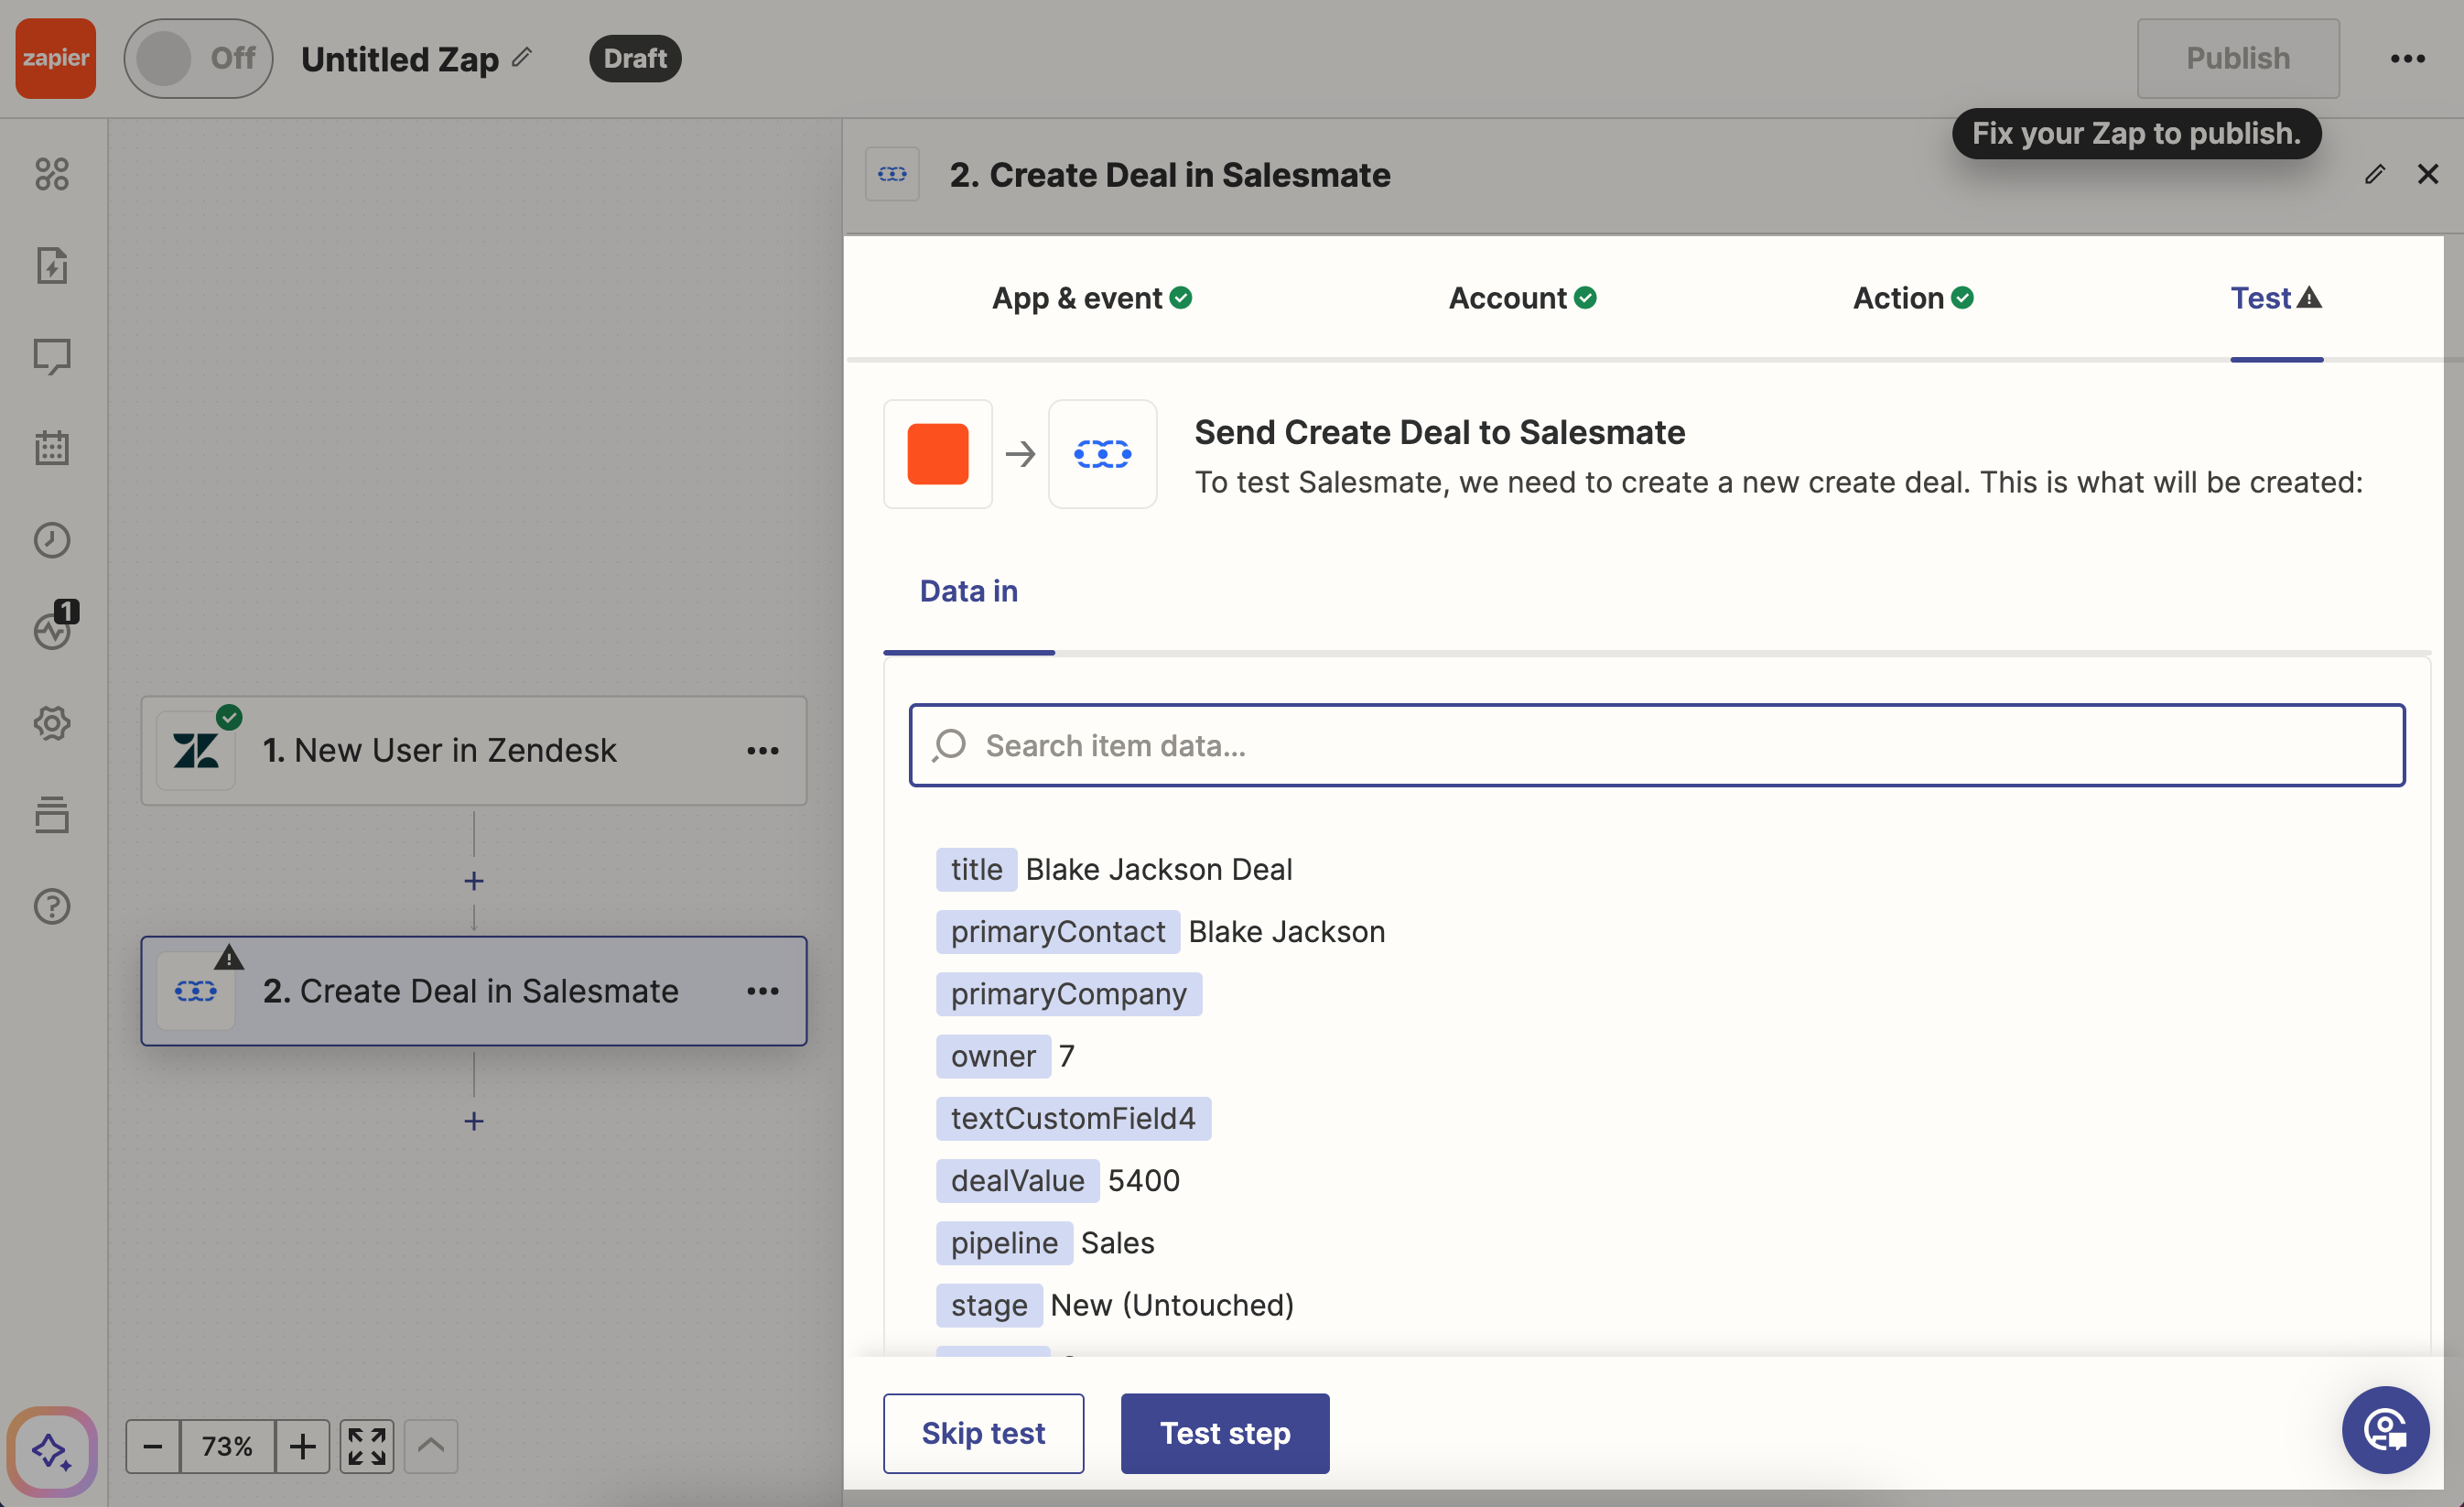This screenshot has height=1507, width=2464.
Task: Add a step between Zendesk and Salesmate
Action: click(x=474, y=881)
